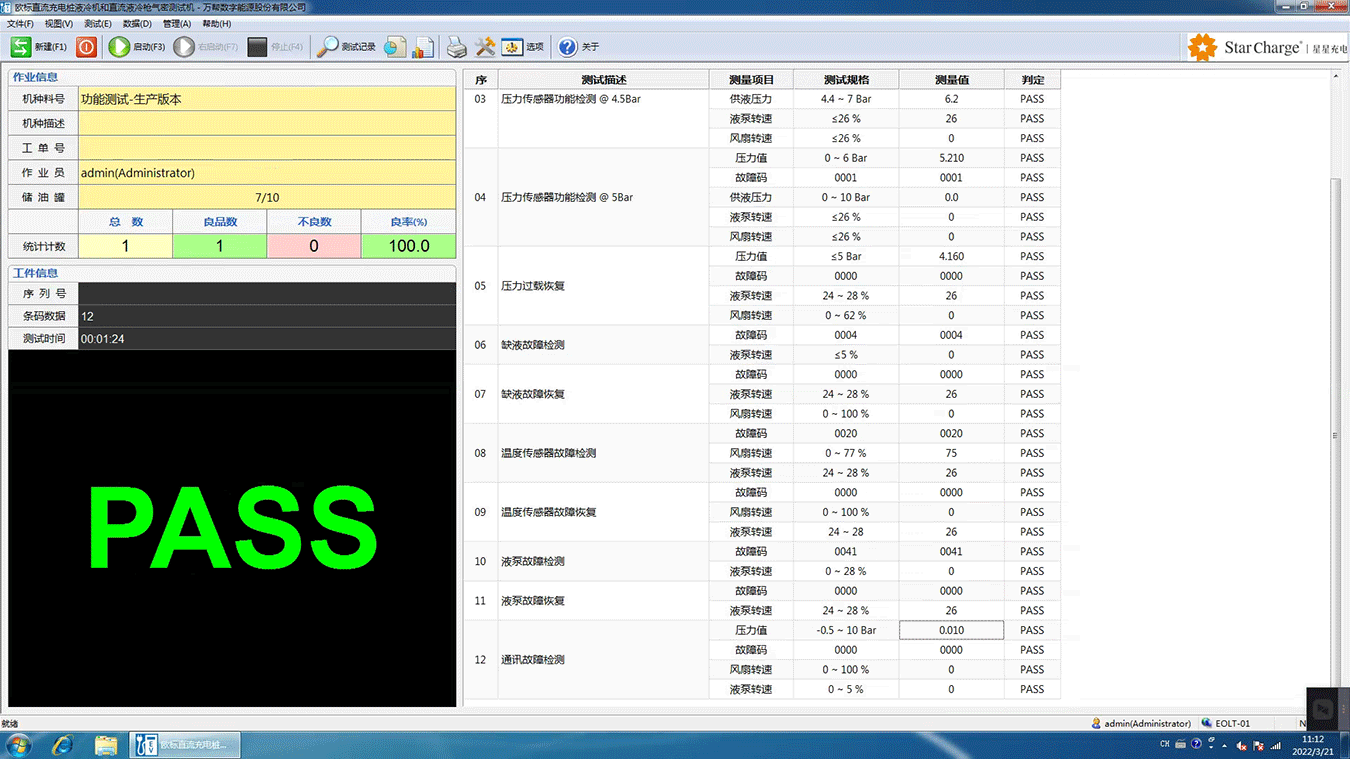1350x759 pixels.
Task: Open the 管理(A) menu
Action: click(177, 24)
